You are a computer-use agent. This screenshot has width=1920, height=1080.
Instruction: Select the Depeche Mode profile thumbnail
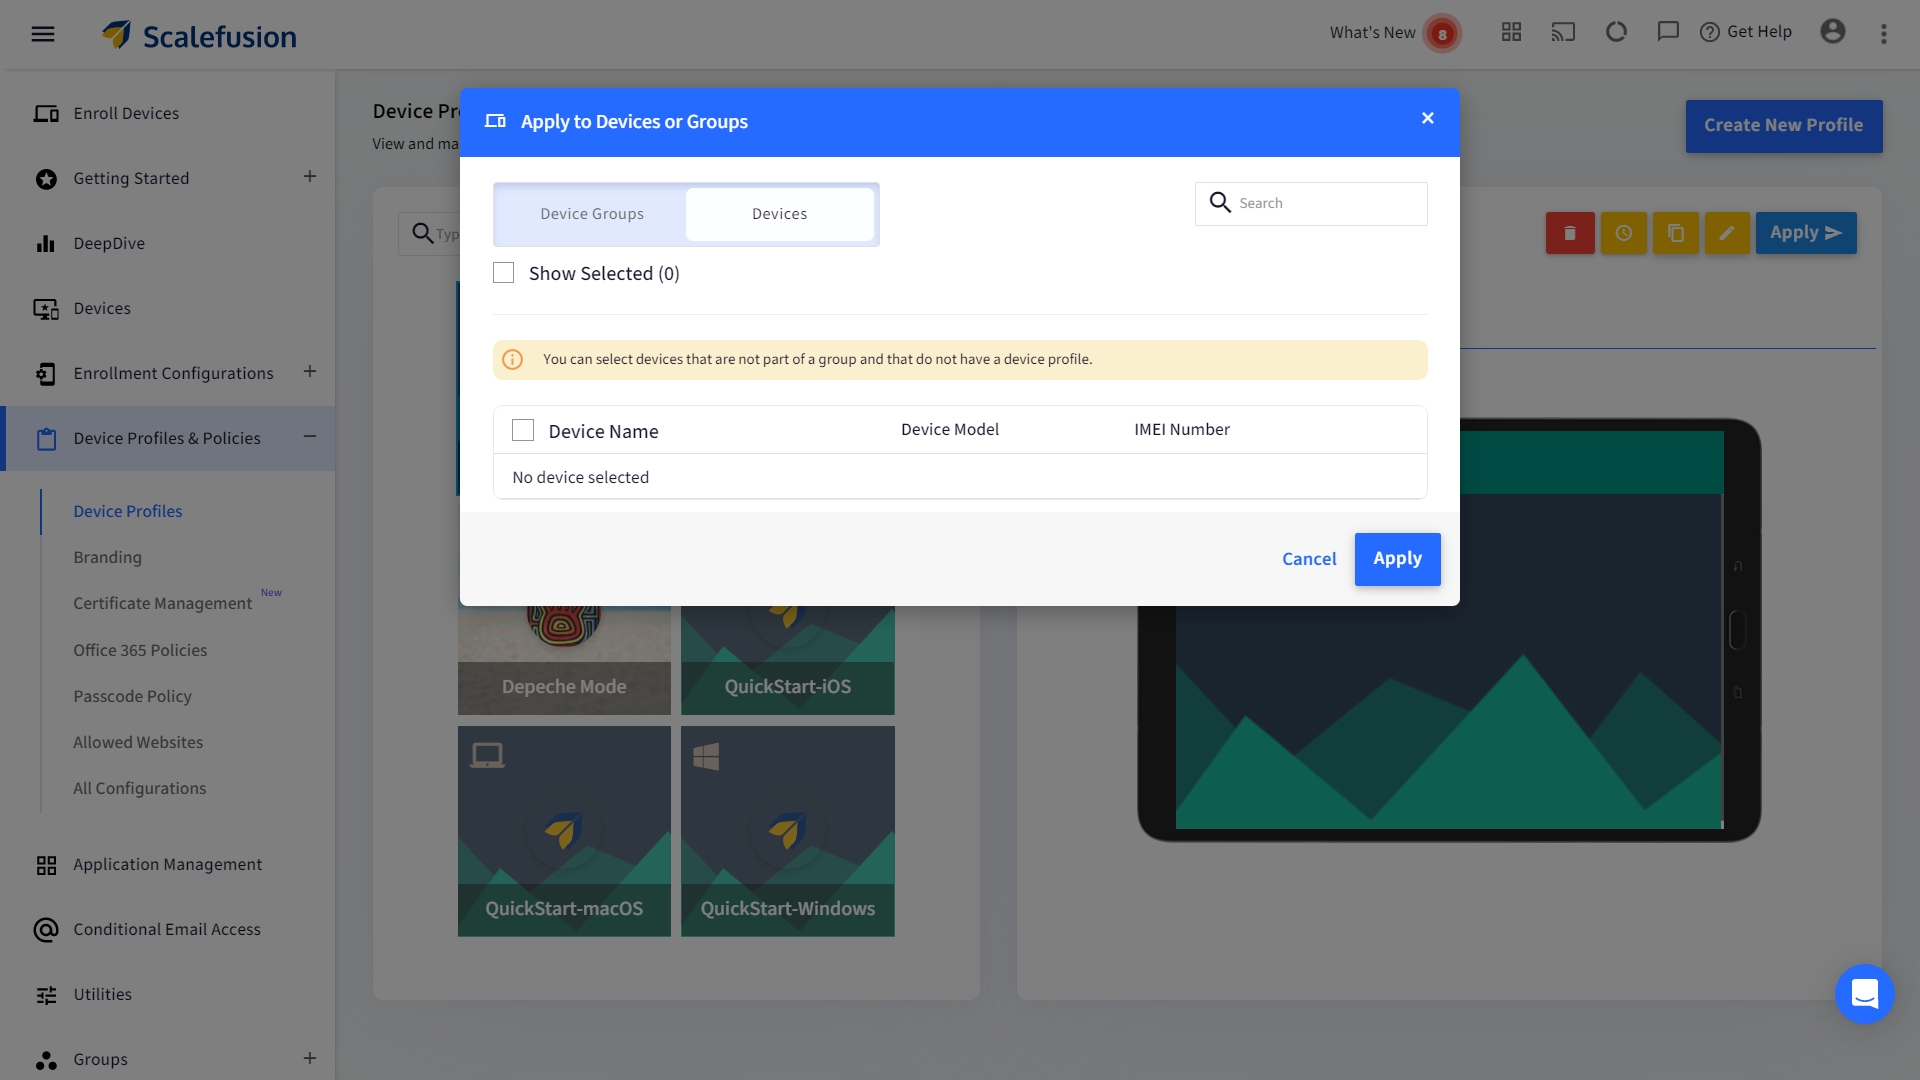click(564, 660)
